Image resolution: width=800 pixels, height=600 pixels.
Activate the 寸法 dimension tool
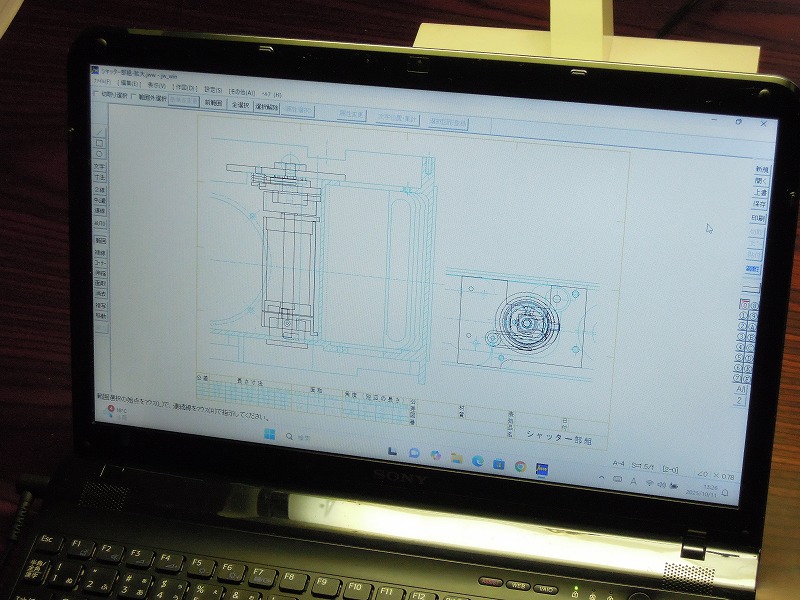(x=100, y=177)
